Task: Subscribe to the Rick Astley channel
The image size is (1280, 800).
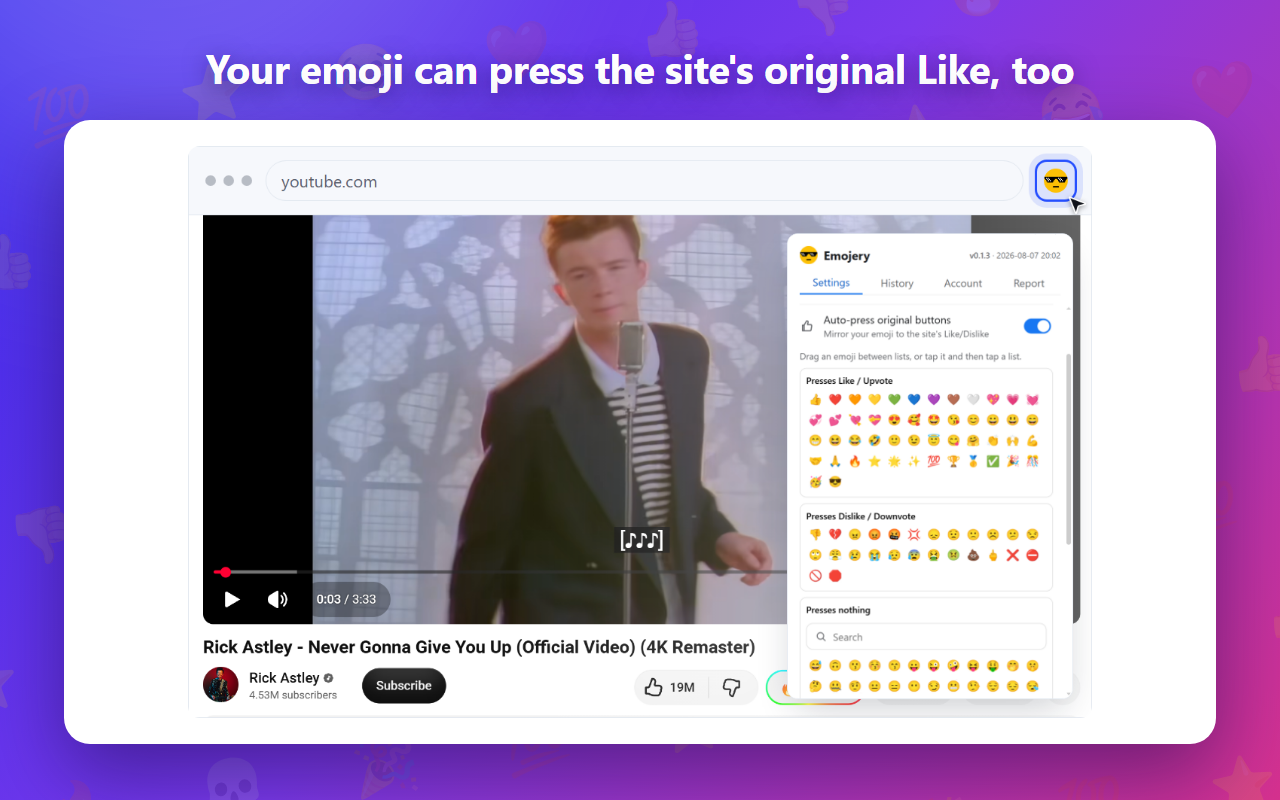Action: pyautogui.click(x=404, y=686)
